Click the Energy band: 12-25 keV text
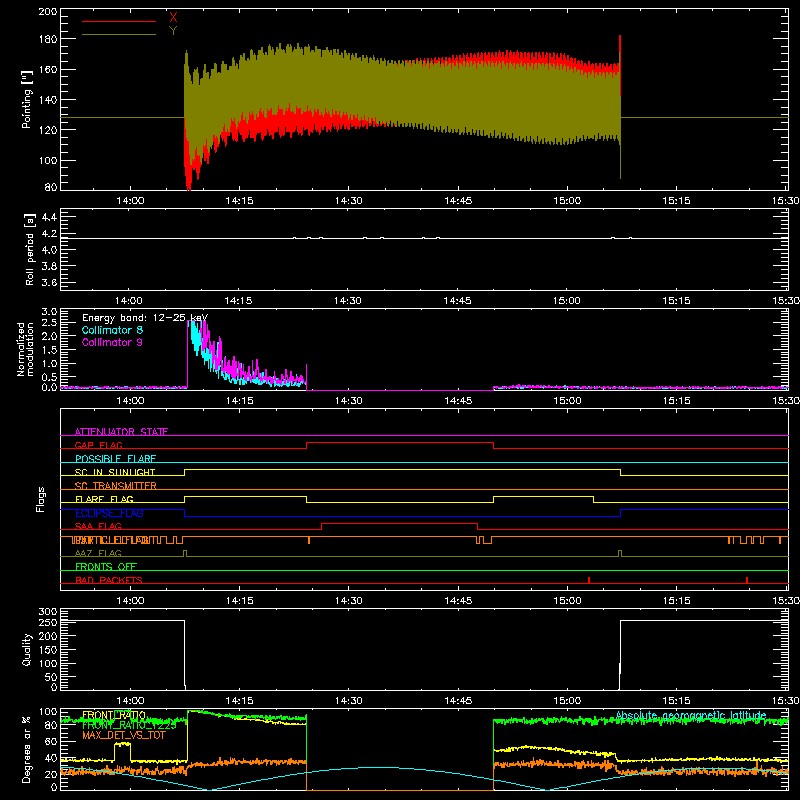The width and height of the screenshot is (800, 800). pos(145,318)
